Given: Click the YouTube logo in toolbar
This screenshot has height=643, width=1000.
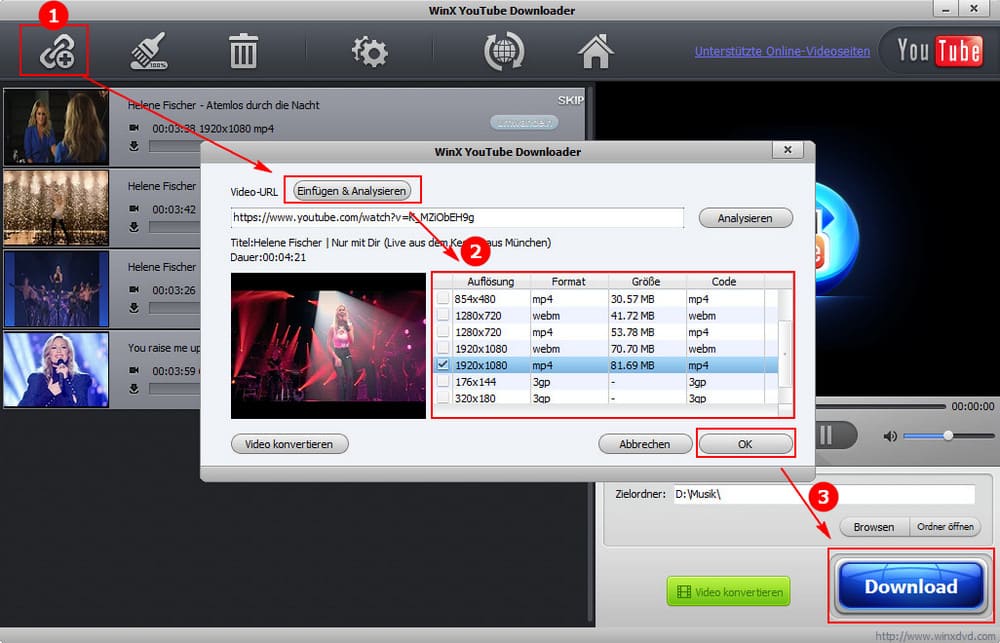Looking at the screenshot, I should (939, 50).
